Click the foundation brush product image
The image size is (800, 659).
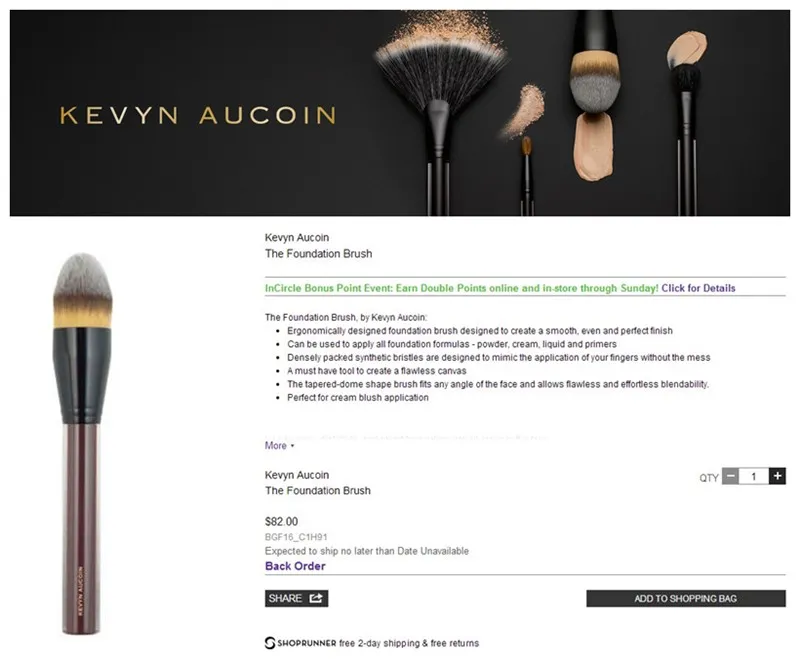pos(82,444)
